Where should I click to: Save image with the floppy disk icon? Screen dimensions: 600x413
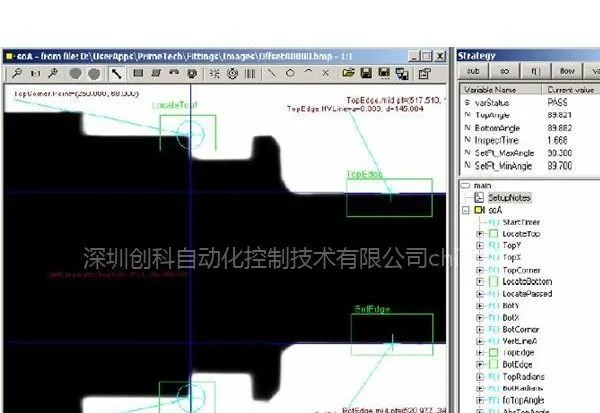point(366,73)
